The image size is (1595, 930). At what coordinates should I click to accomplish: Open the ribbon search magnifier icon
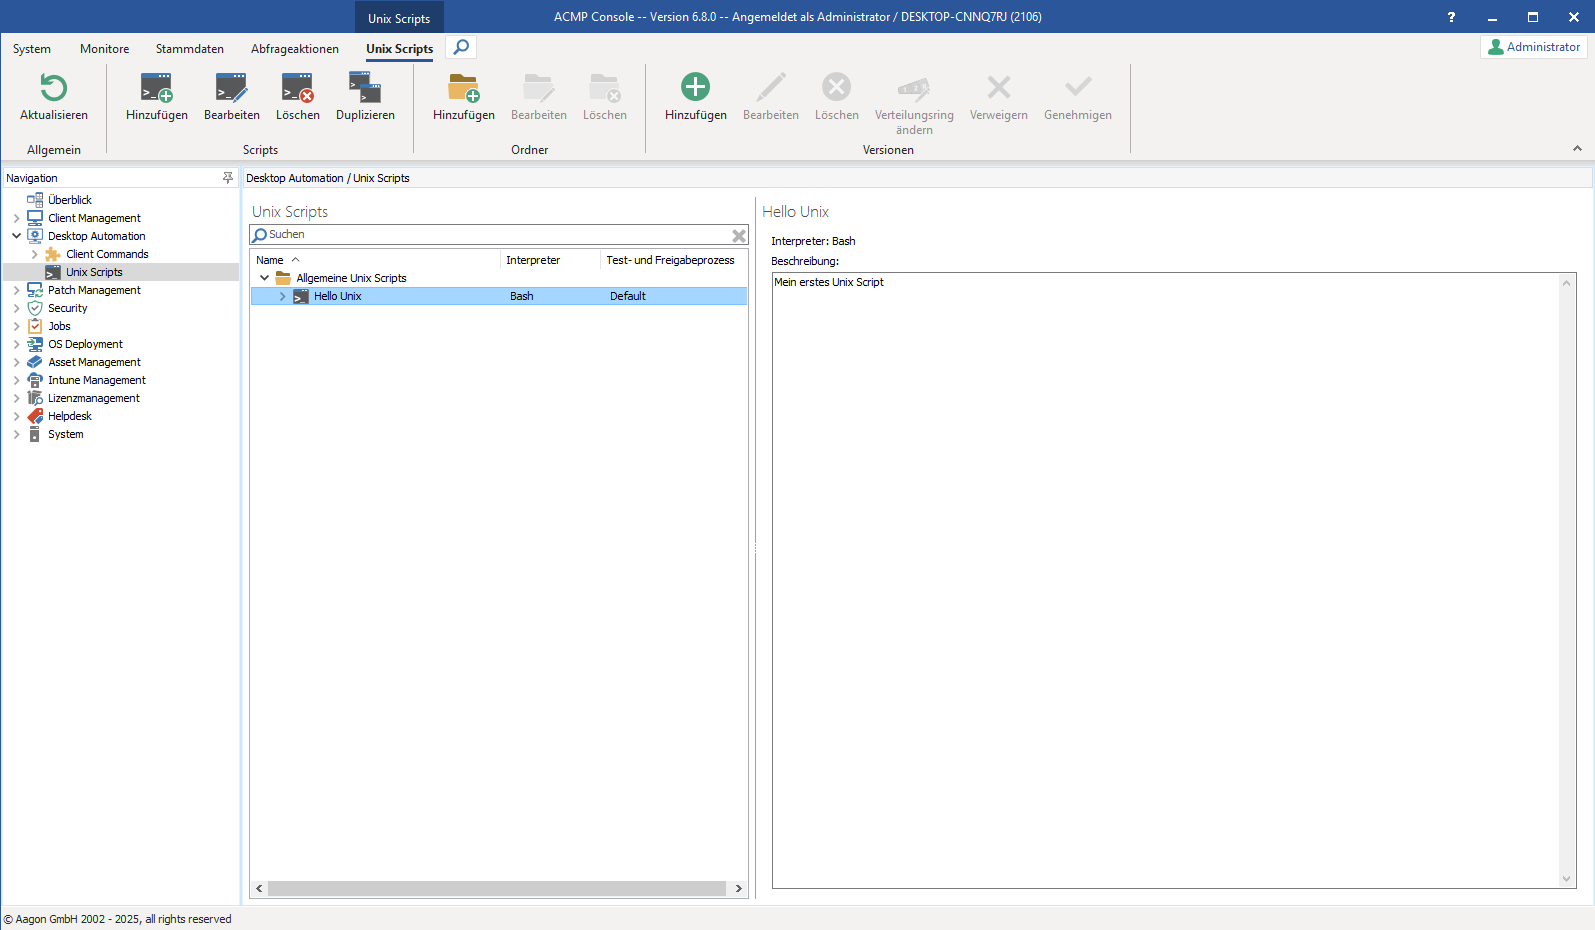pos(461,47)
